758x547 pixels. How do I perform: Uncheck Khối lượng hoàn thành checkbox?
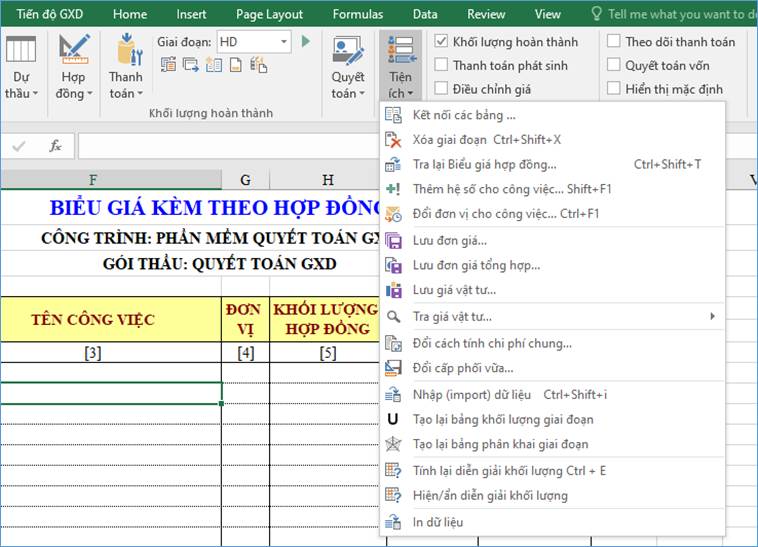[441, 42]
